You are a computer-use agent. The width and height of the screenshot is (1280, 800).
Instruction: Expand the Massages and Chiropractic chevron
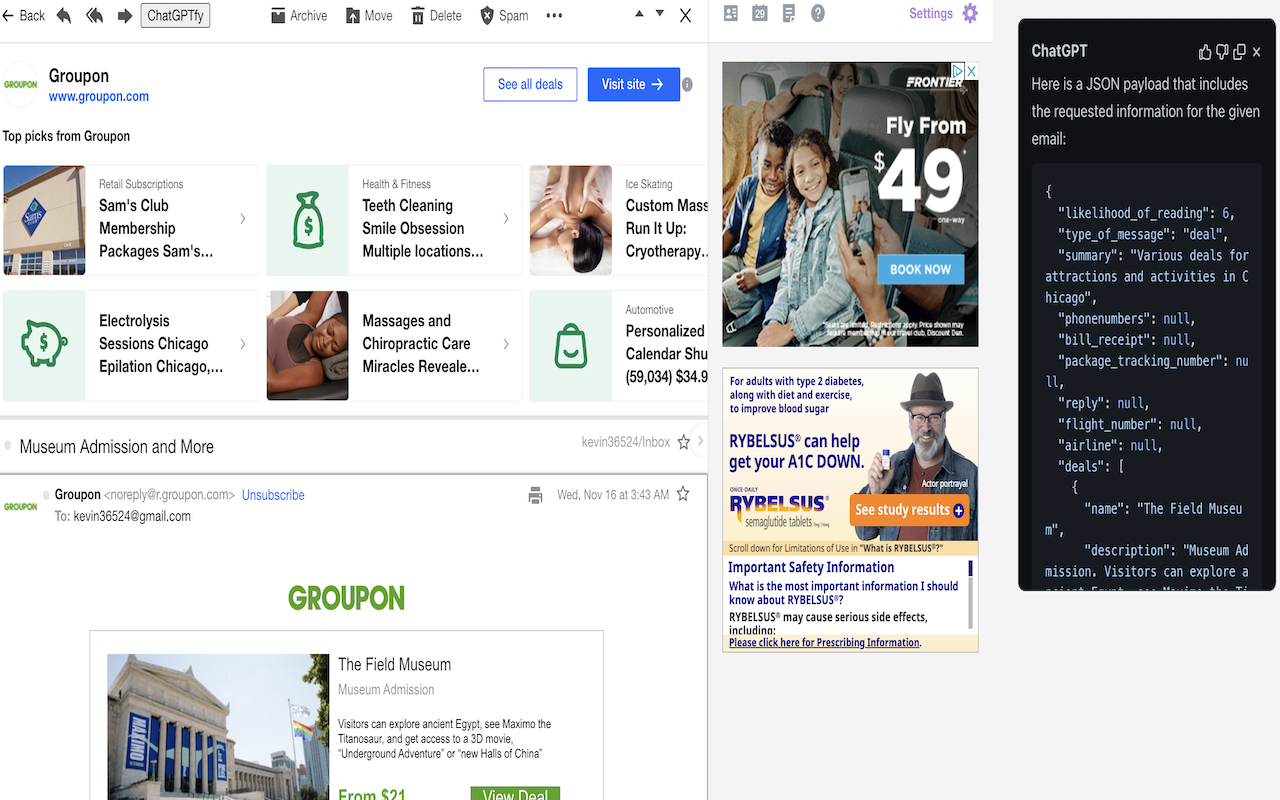[506, 344]
